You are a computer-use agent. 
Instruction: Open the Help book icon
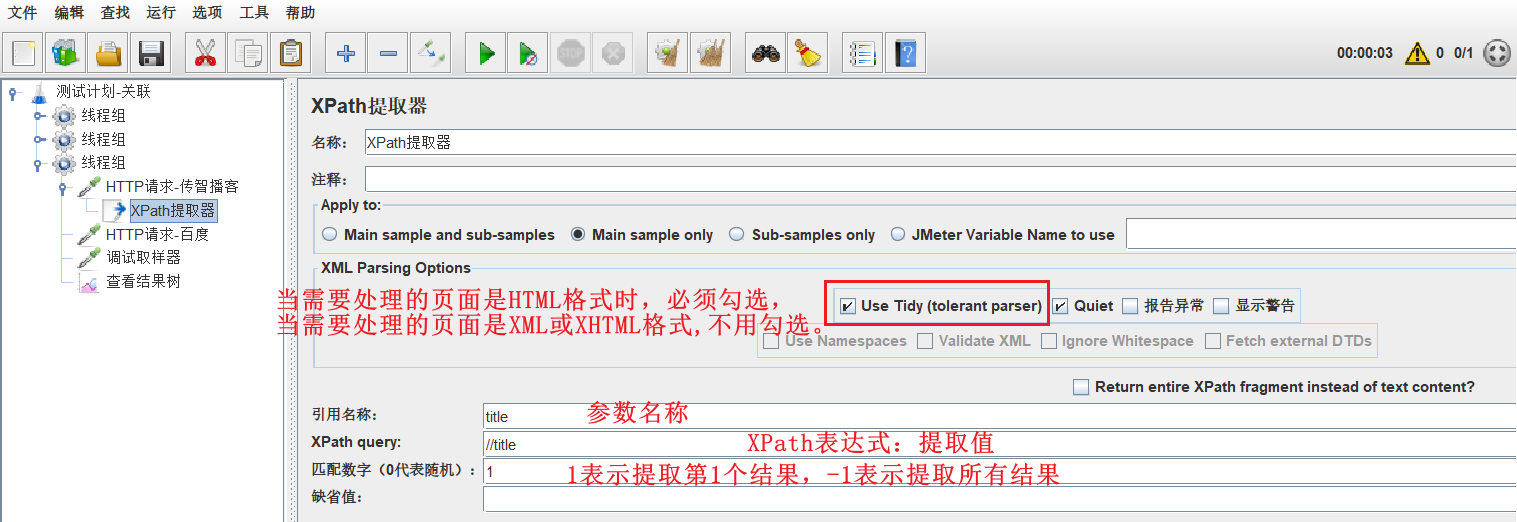pos(905,53)
